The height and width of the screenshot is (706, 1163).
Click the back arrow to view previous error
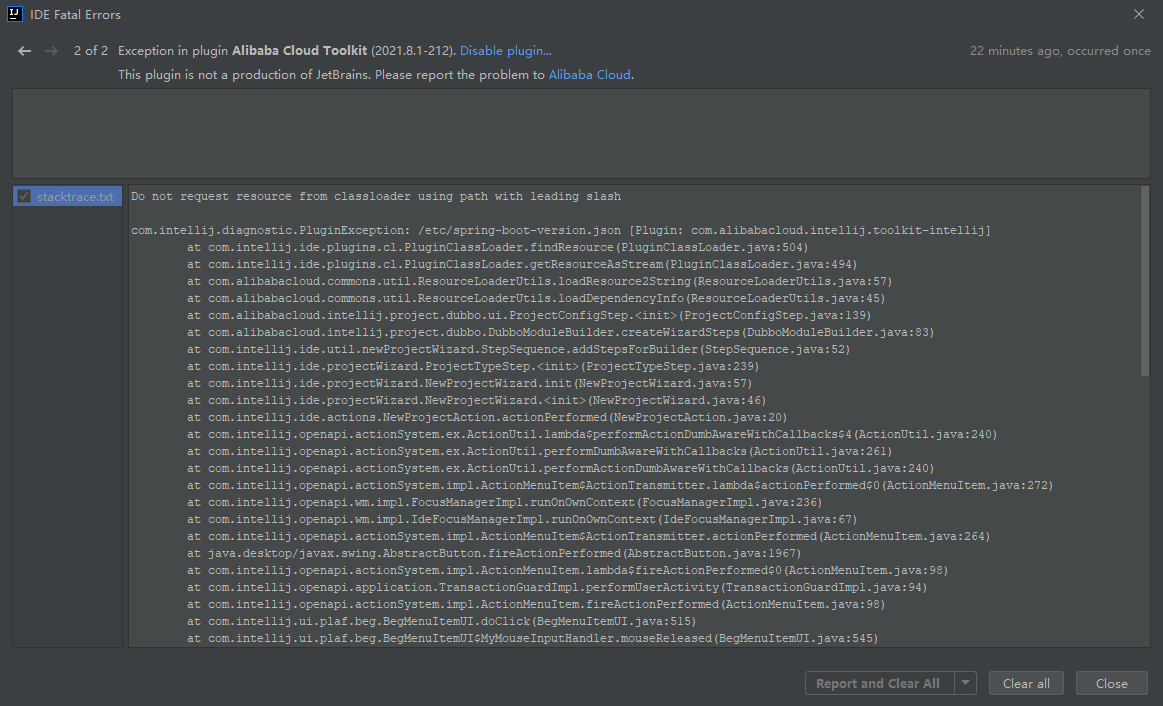(x=24, y=50)
